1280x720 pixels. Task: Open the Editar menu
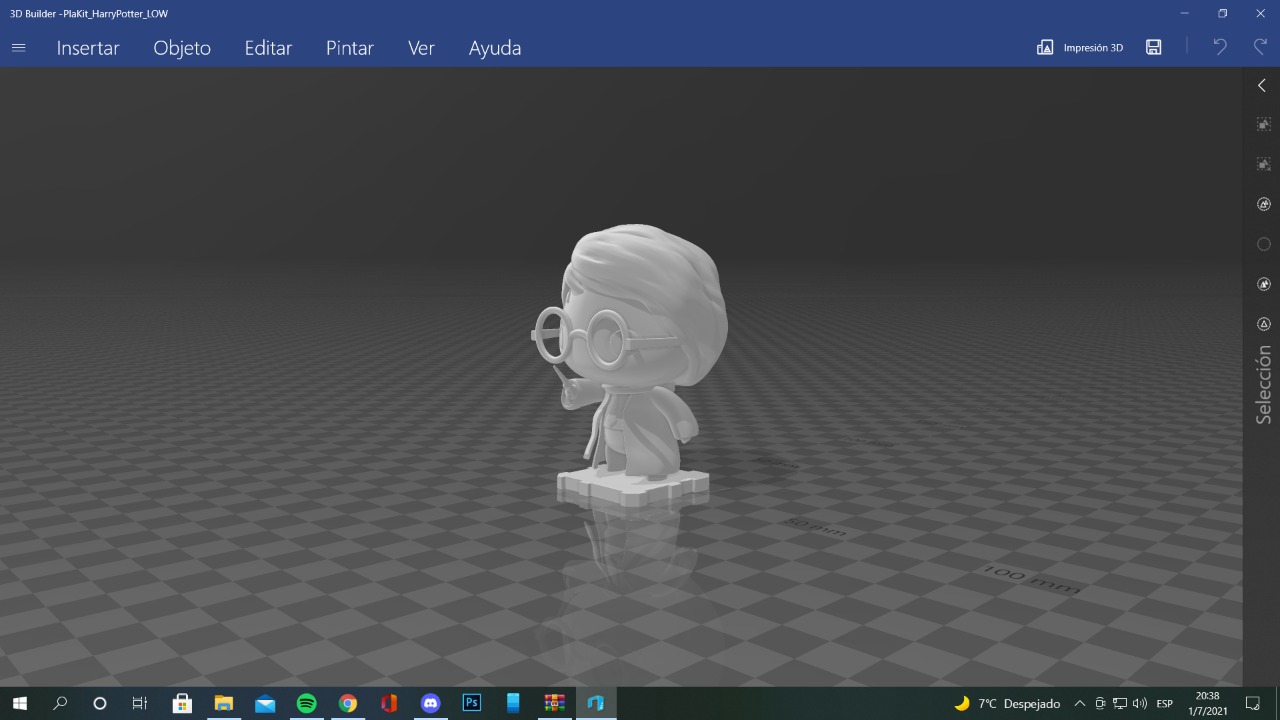point(268,48)
